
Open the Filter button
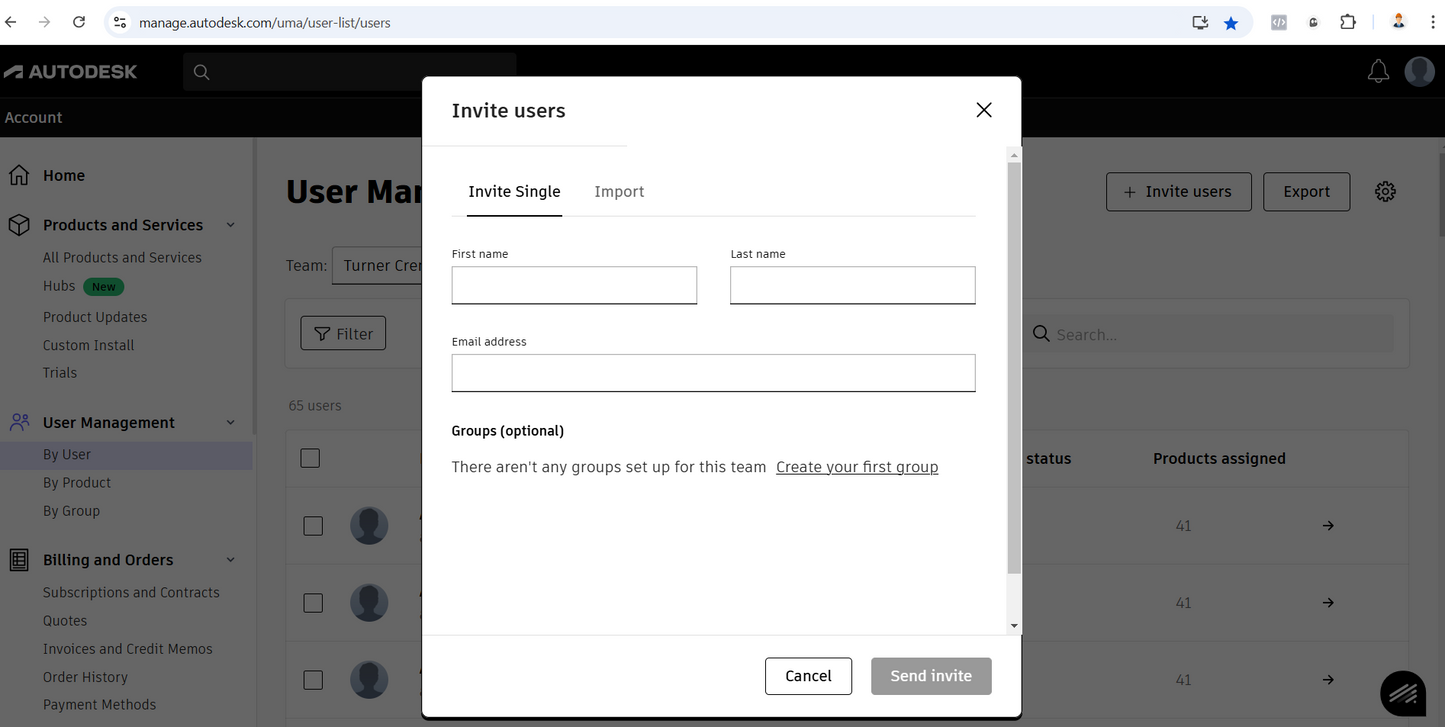pos(343,334)
